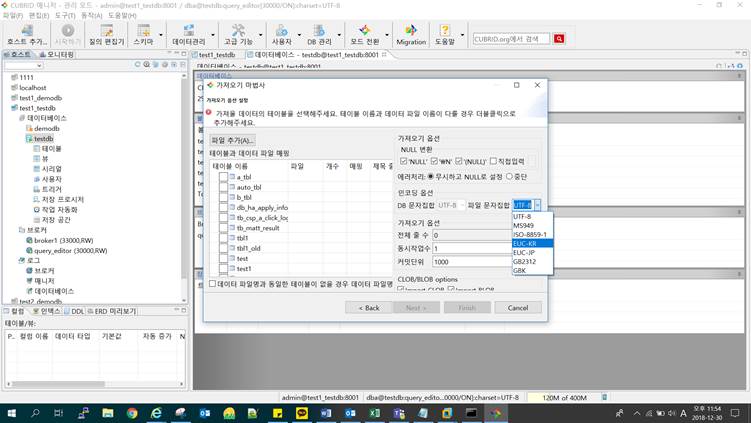Switch to the 모니터링 tab
The width and height of the screenshot is (751, 423).
coord(57,55)
